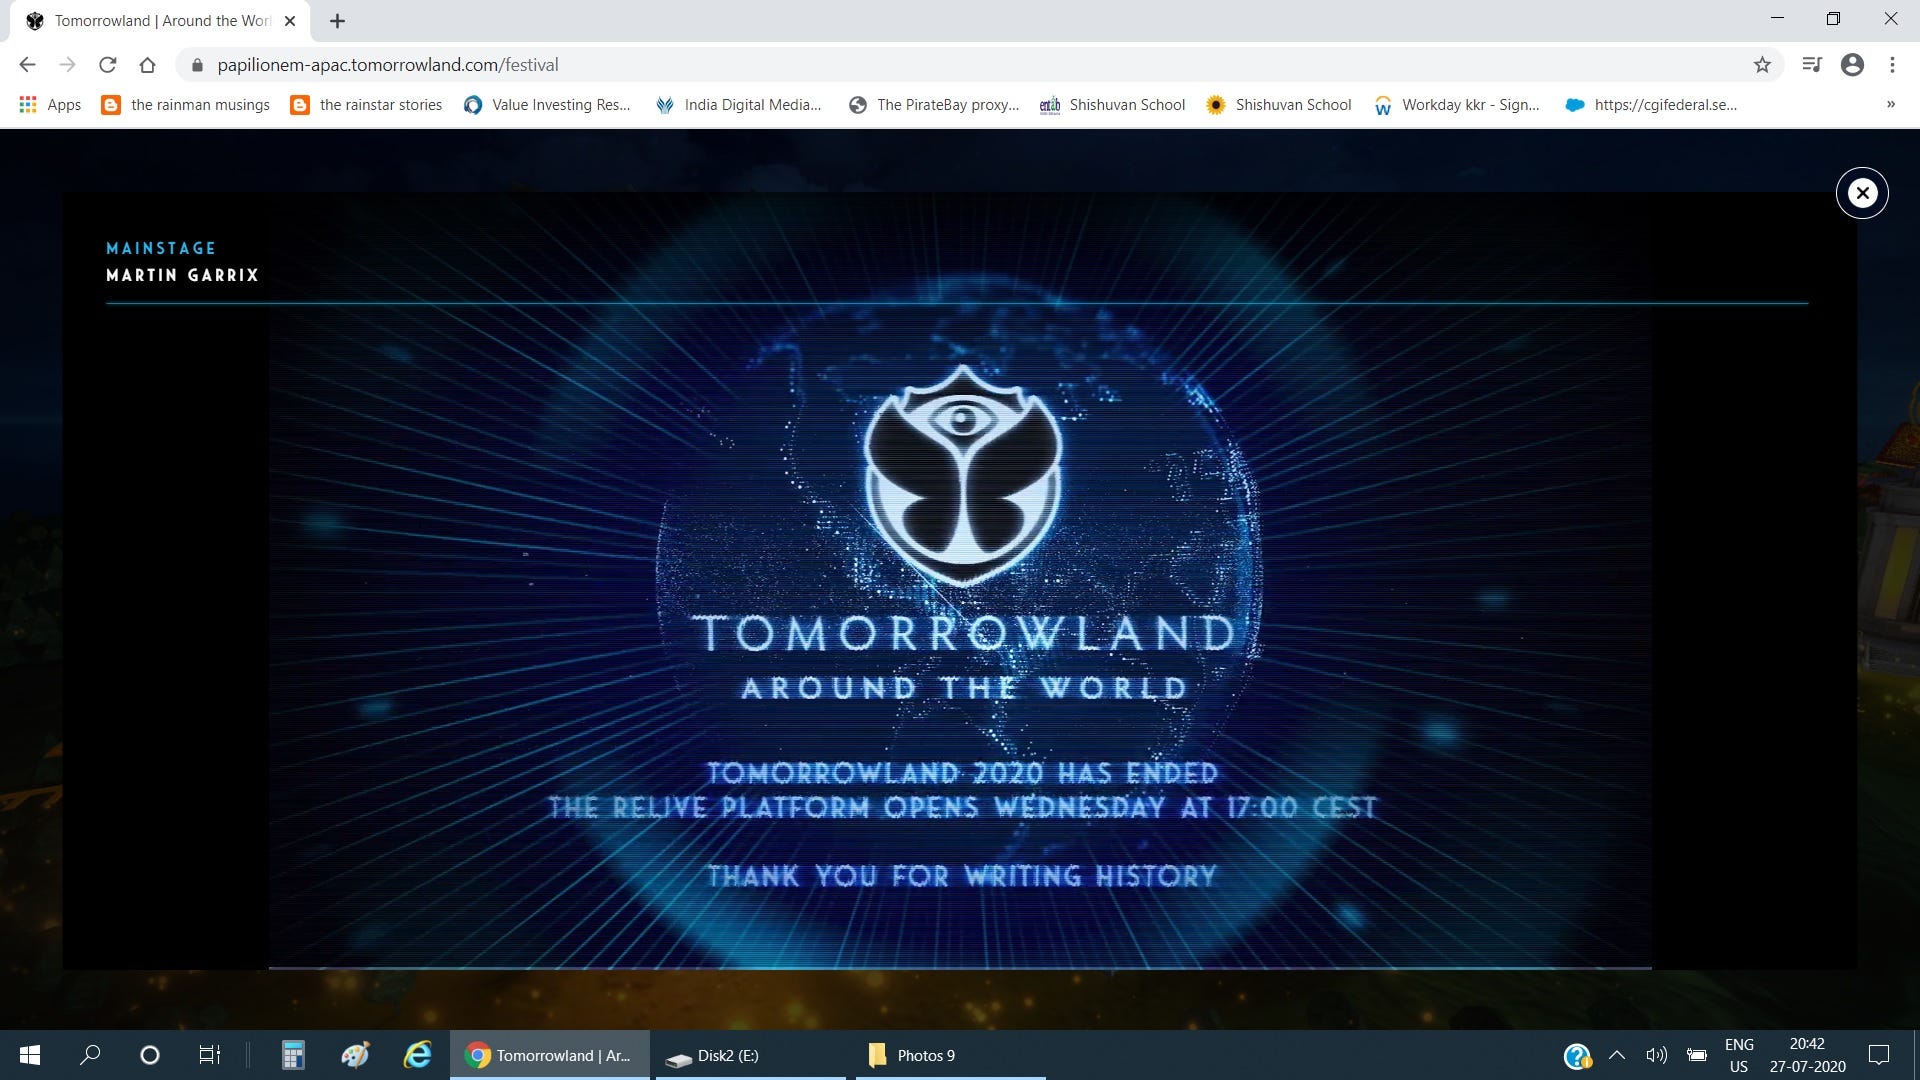Check battery status tray icon
Viewport: 1920px width, 1080px height.
point(1697,1055)
